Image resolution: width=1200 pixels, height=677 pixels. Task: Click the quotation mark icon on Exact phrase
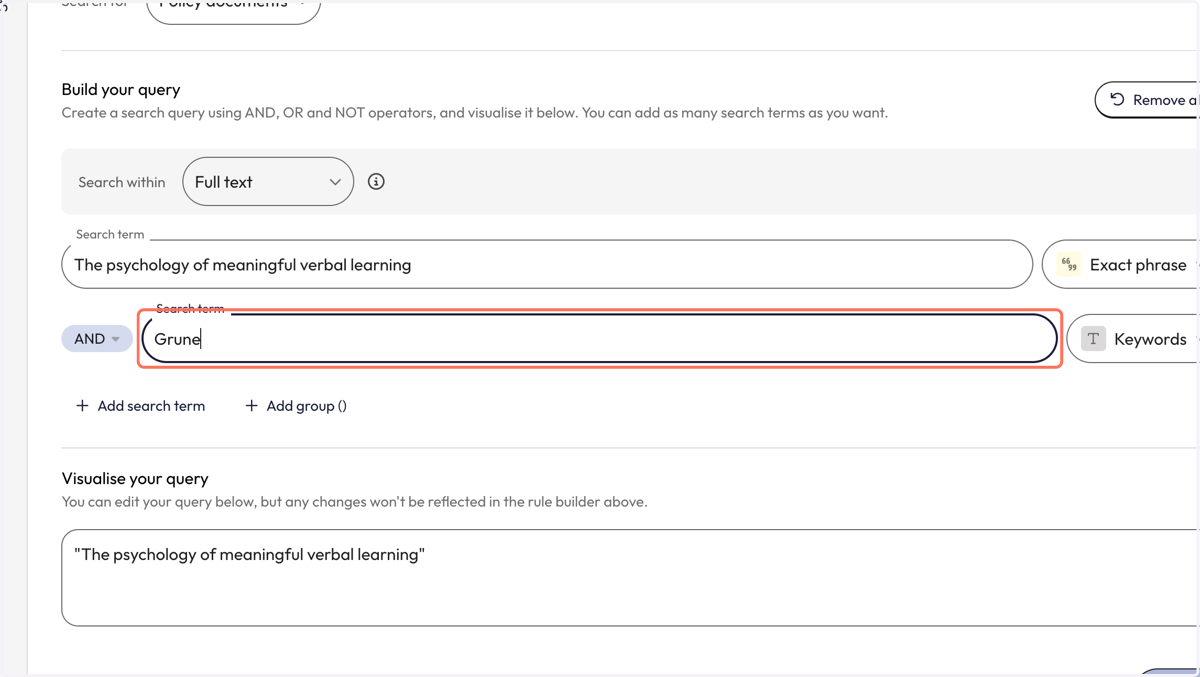pos(1069,265)
